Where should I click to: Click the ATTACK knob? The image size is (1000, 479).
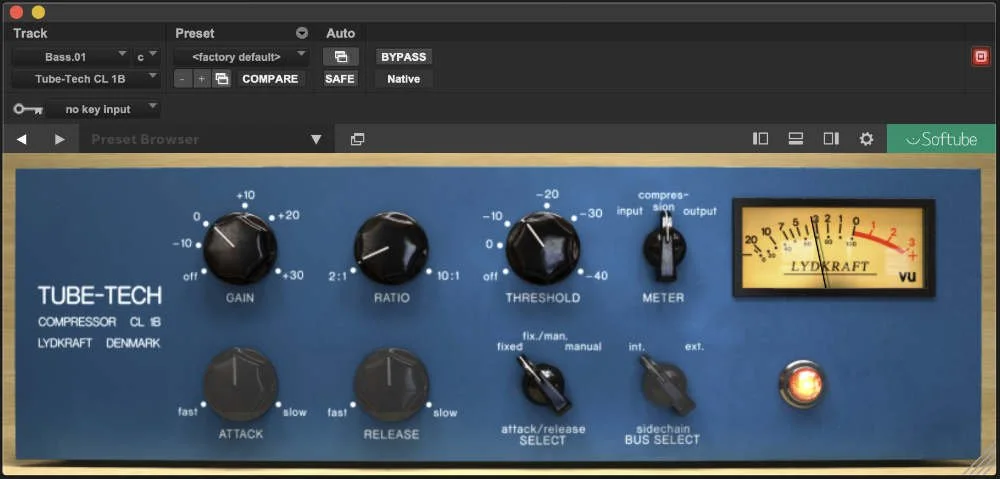point(240,384)
